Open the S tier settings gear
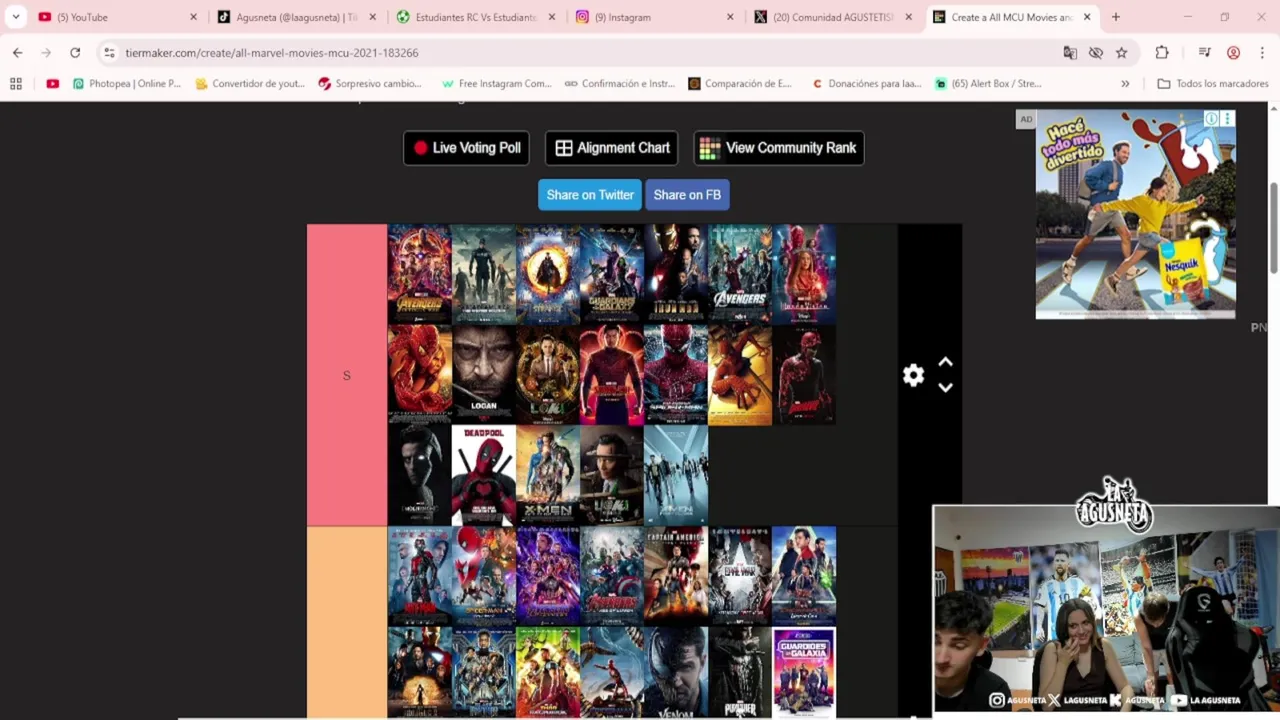The height and width of the screenshot is (720, 1280). coord(913,375)
